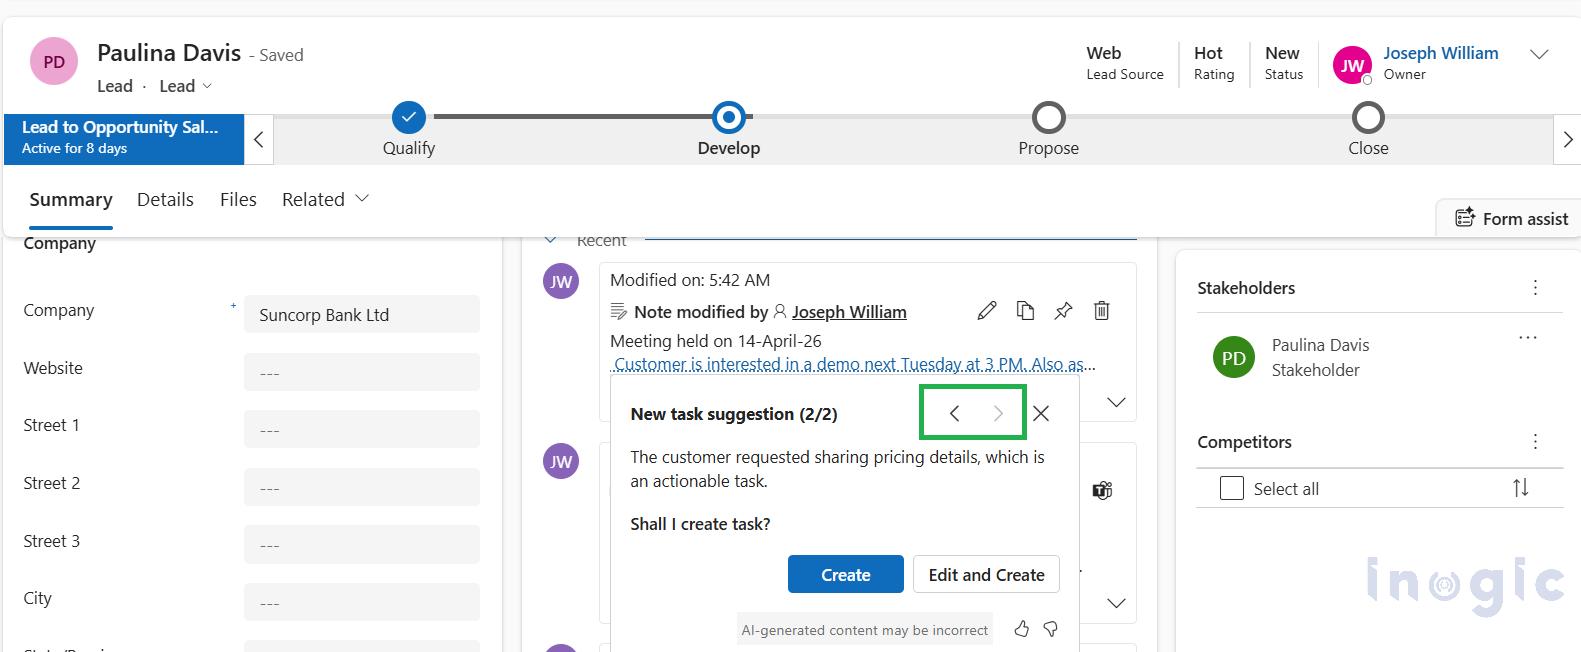Close the New task suggestion popup
1581x652 pixels.
[1041, 413]
